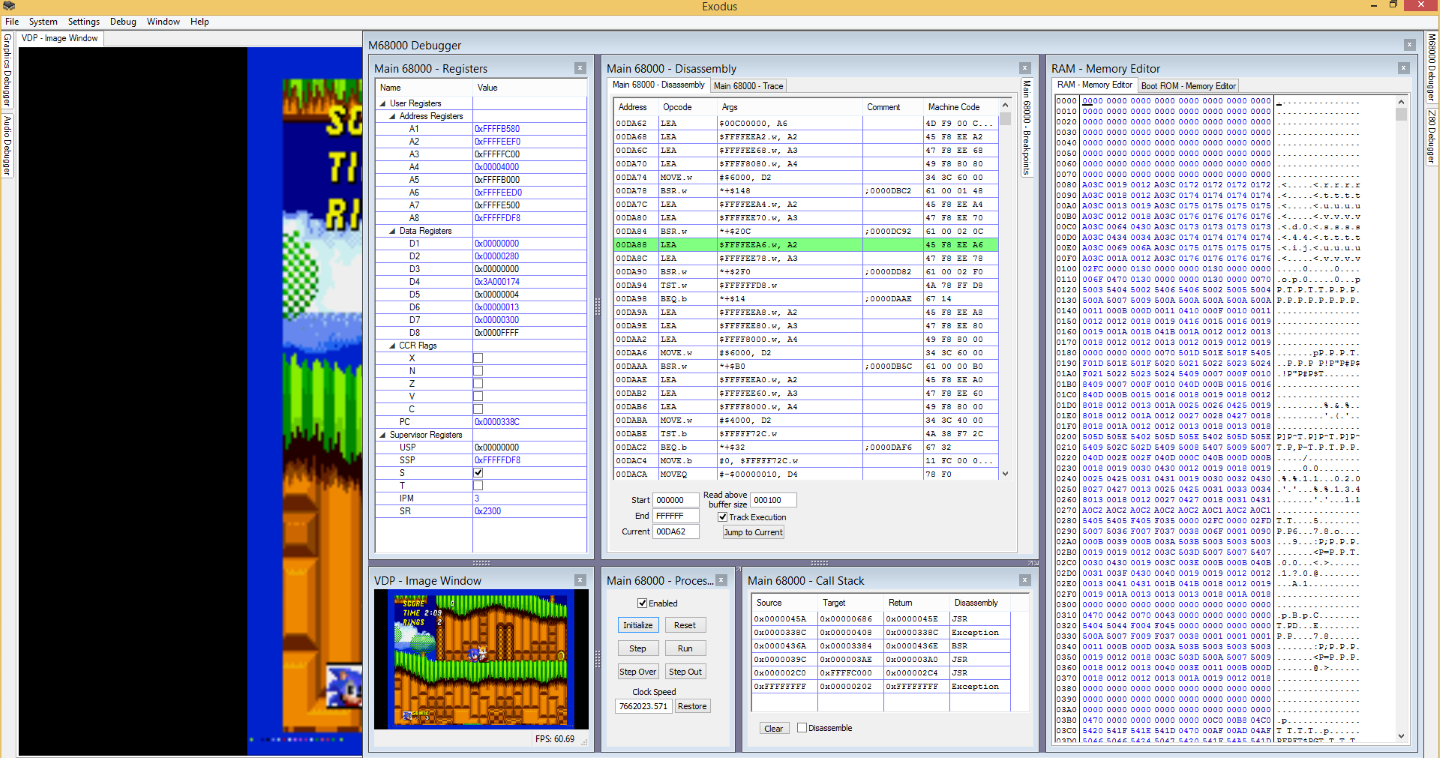Close the Main 68000 - Registers panel

(580, 68)
